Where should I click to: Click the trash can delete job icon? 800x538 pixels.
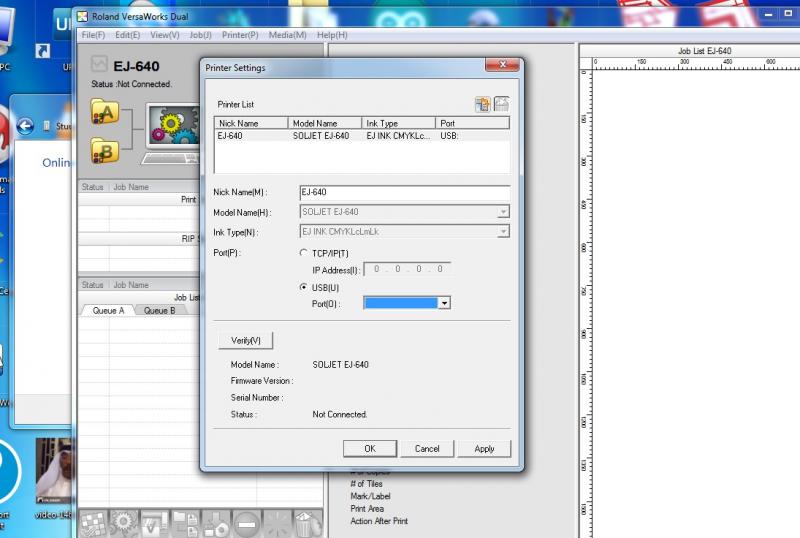[306, 524]
